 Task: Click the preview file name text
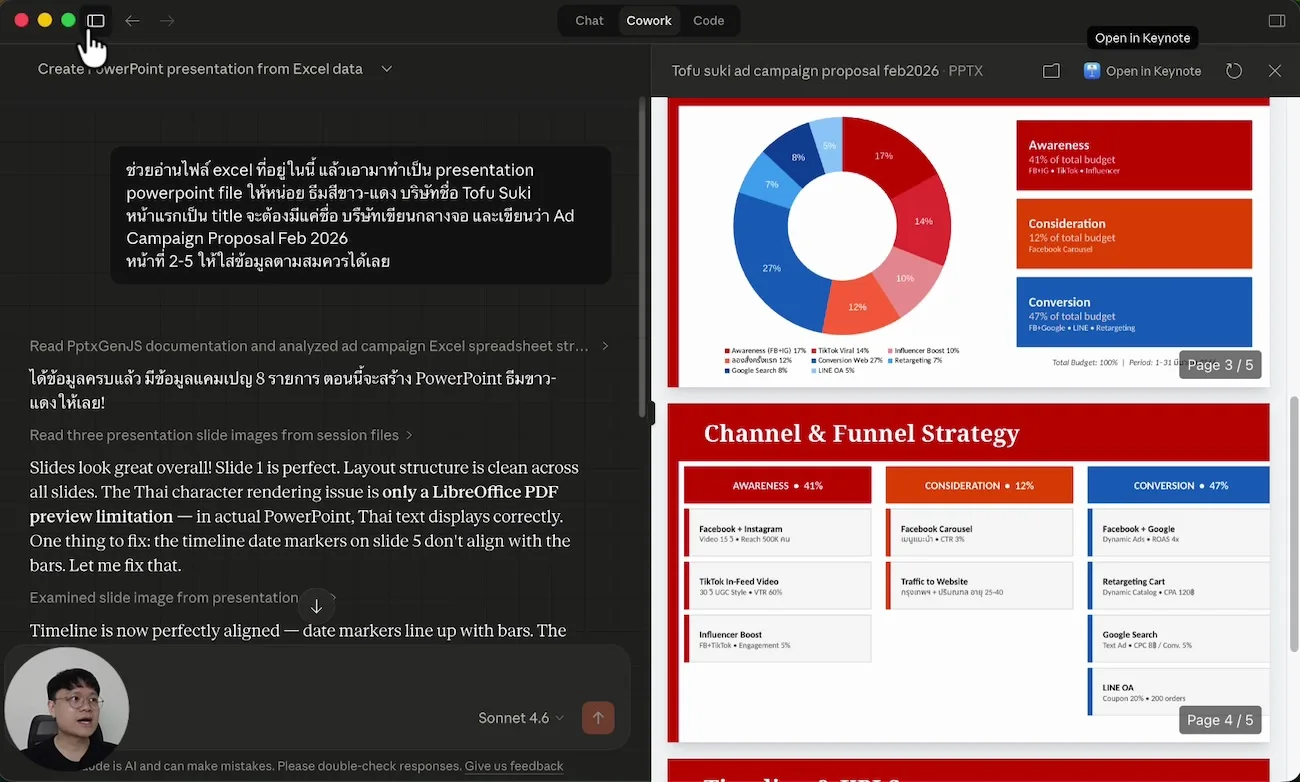pyautogui.click(x=827, y=71)
